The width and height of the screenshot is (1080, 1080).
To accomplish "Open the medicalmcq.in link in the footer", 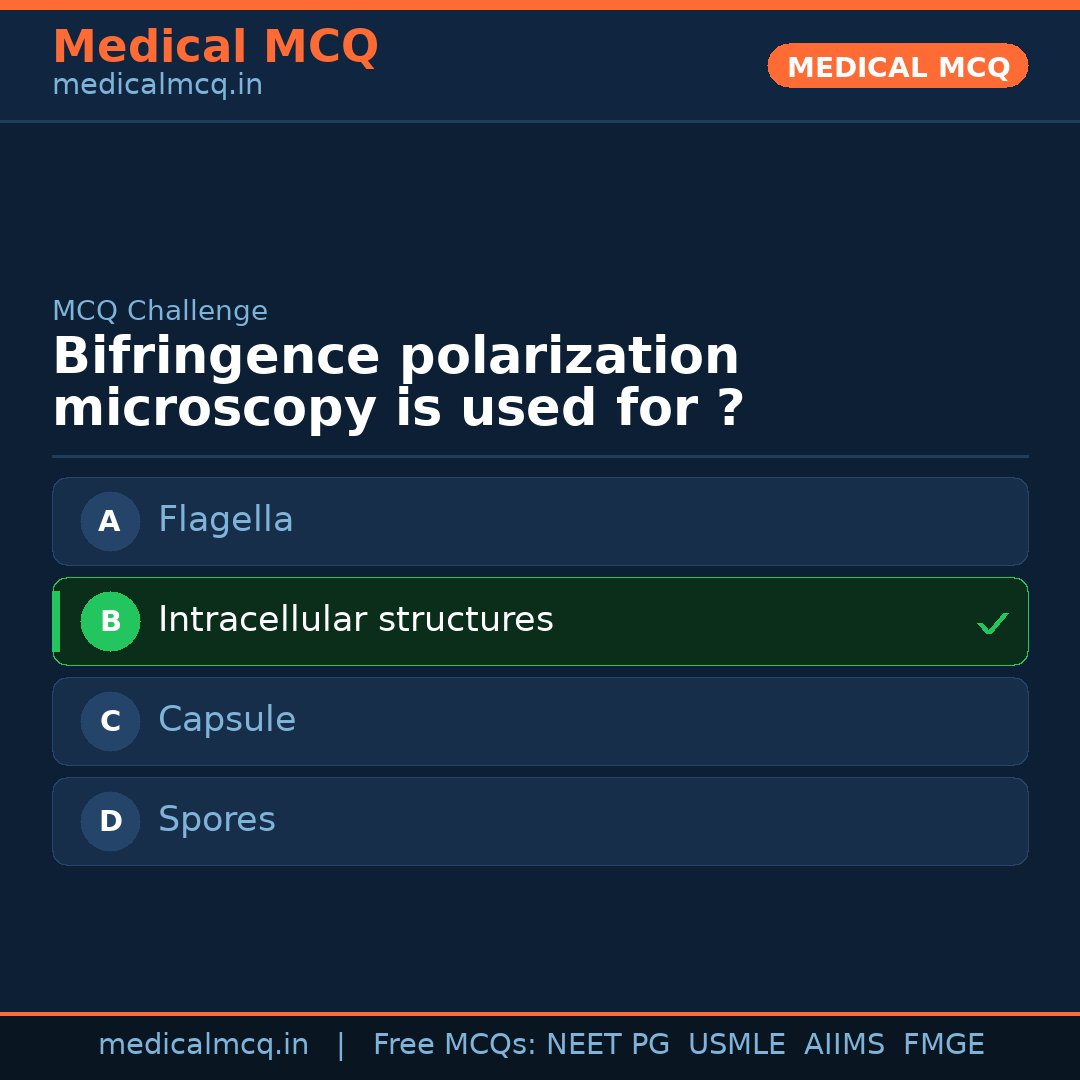I will (203, 1045).
